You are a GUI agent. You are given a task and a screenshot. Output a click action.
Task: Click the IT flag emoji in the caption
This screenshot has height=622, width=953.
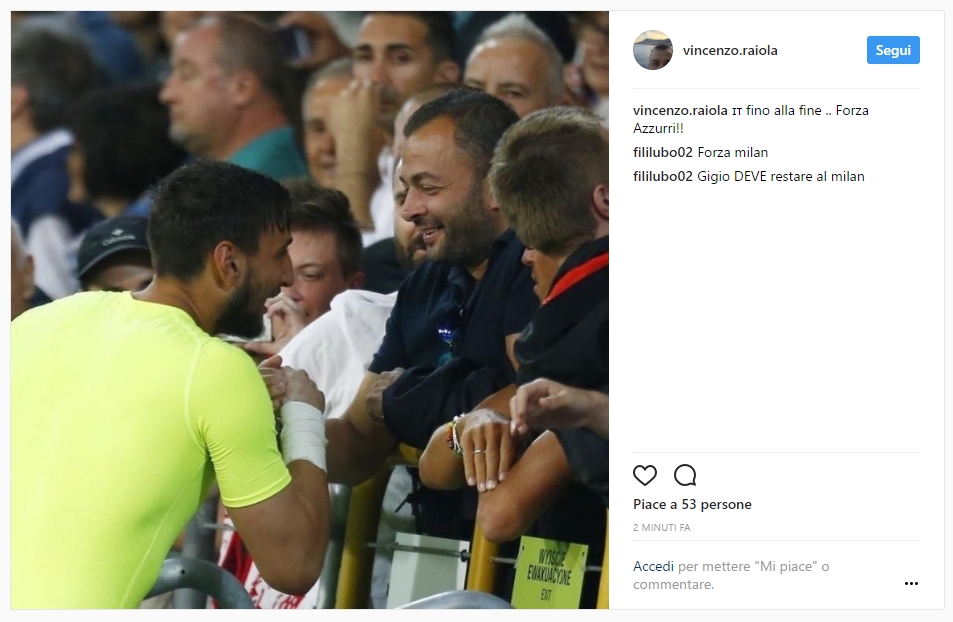pos(737,112)
